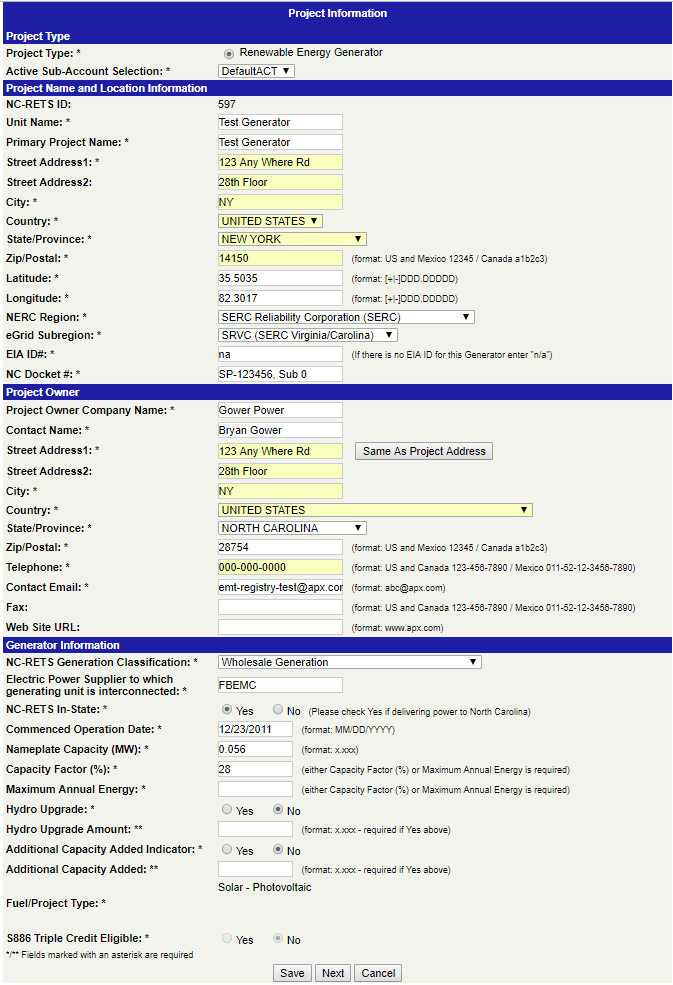Select No for Additional Capacity Added Indicator

coord(278,849)
